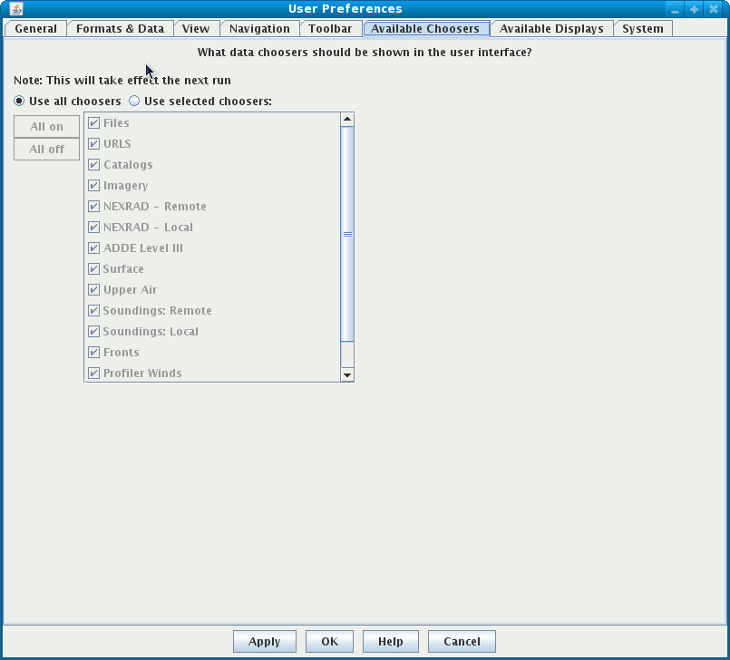Click the Cancel button
This screenshot has width=730, height=660.
(x=461, y=642)
